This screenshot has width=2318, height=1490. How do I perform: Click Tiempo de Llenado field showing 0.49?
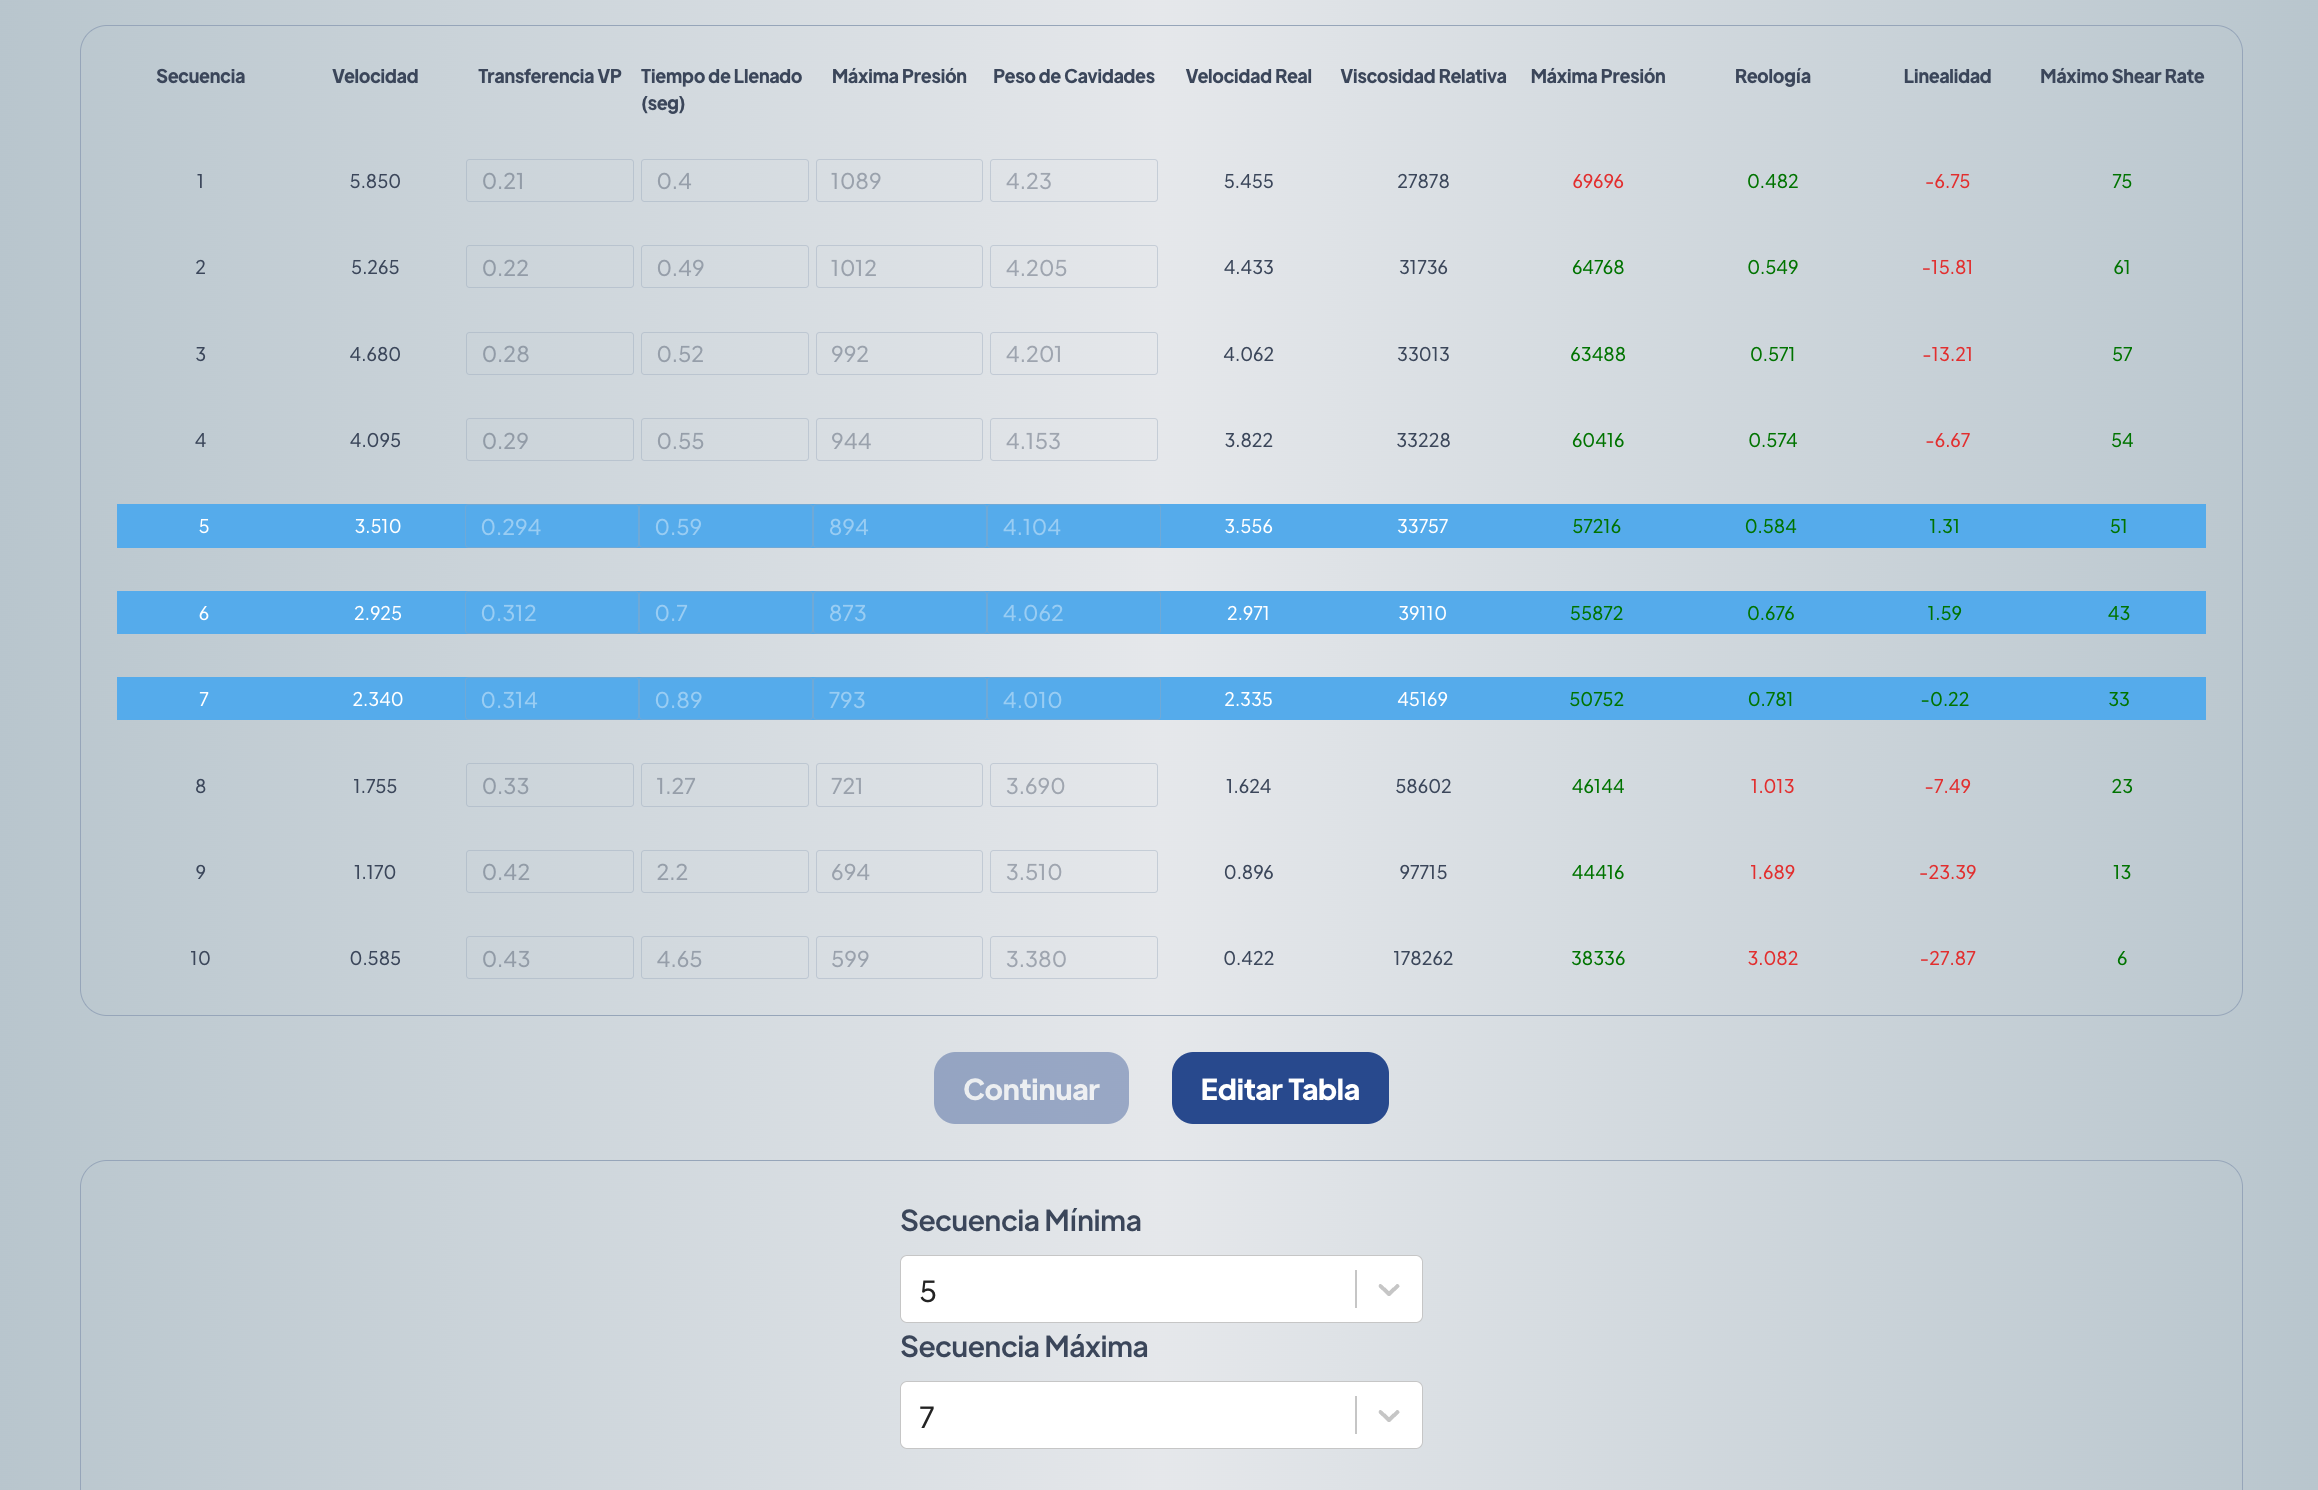(x=724, y=267)
